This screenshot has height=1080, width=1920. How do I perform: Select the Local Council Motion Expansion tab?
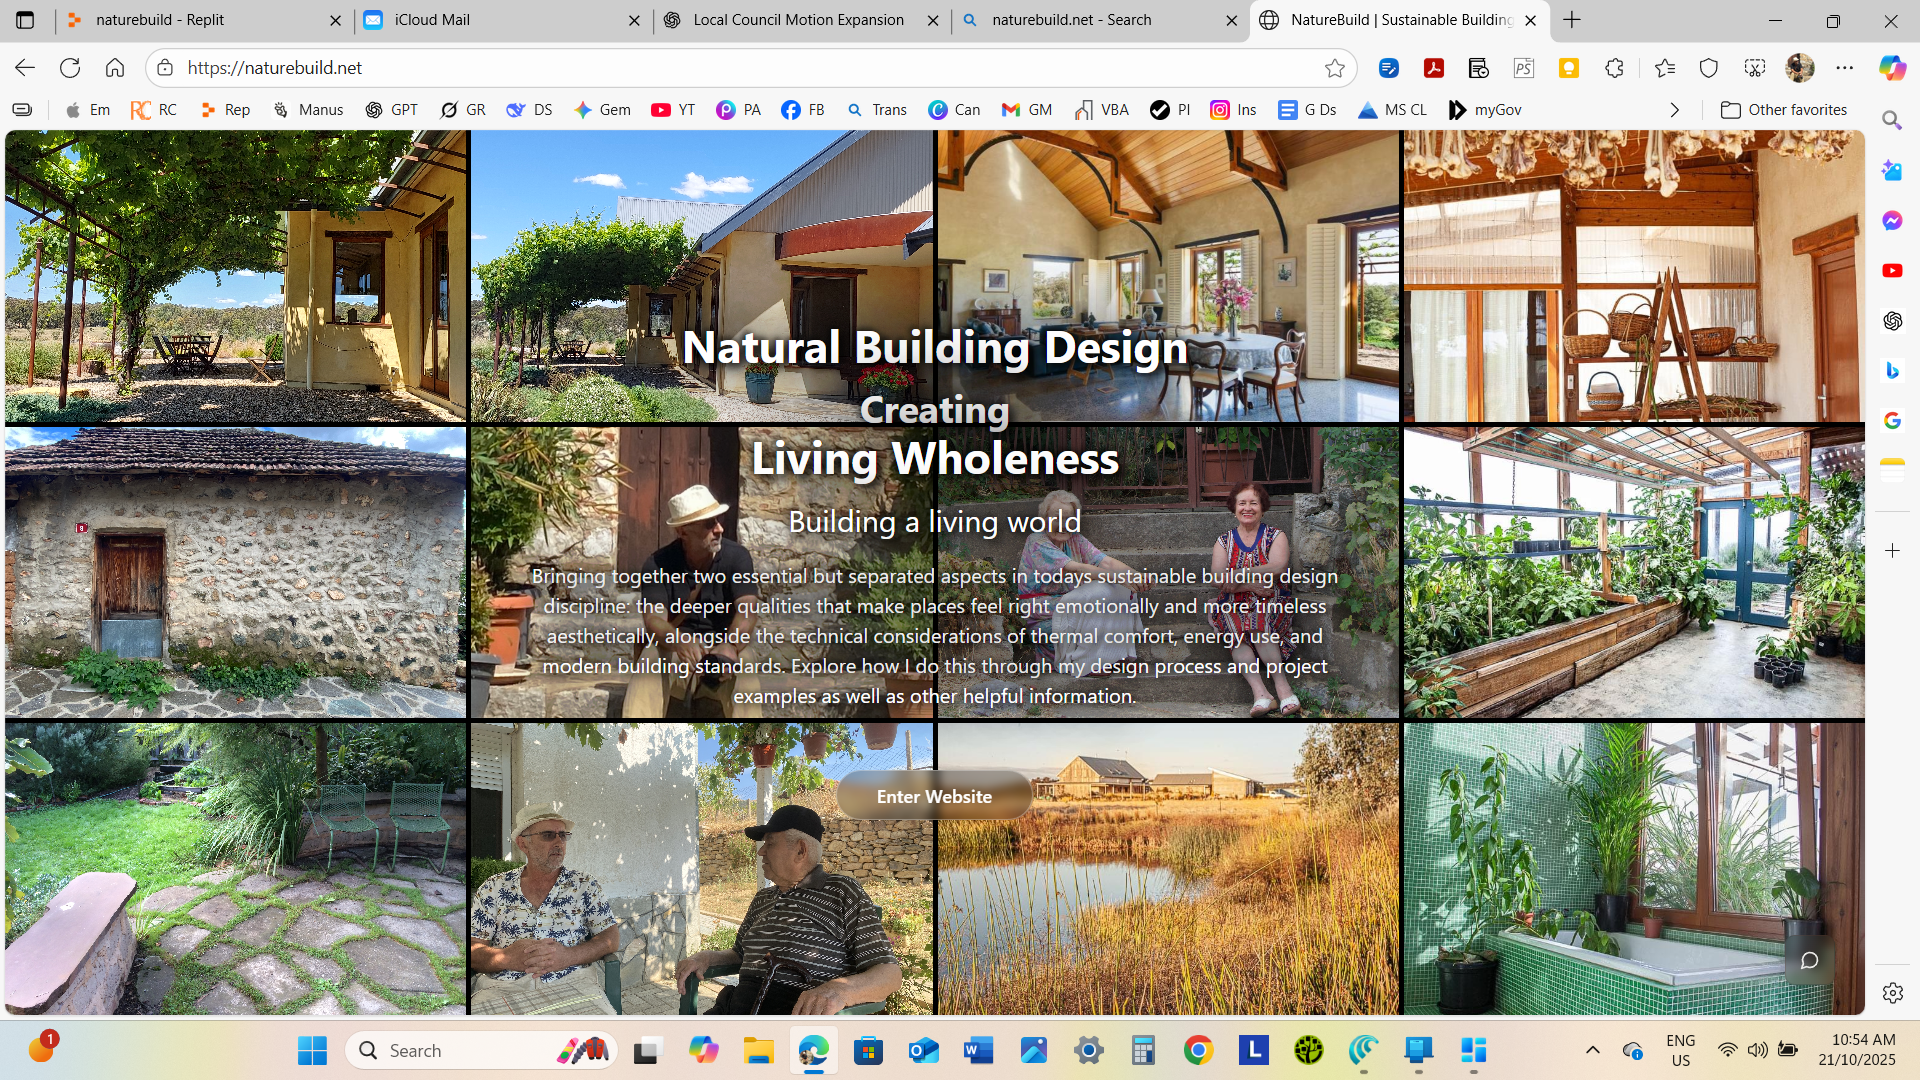[801, 20]
